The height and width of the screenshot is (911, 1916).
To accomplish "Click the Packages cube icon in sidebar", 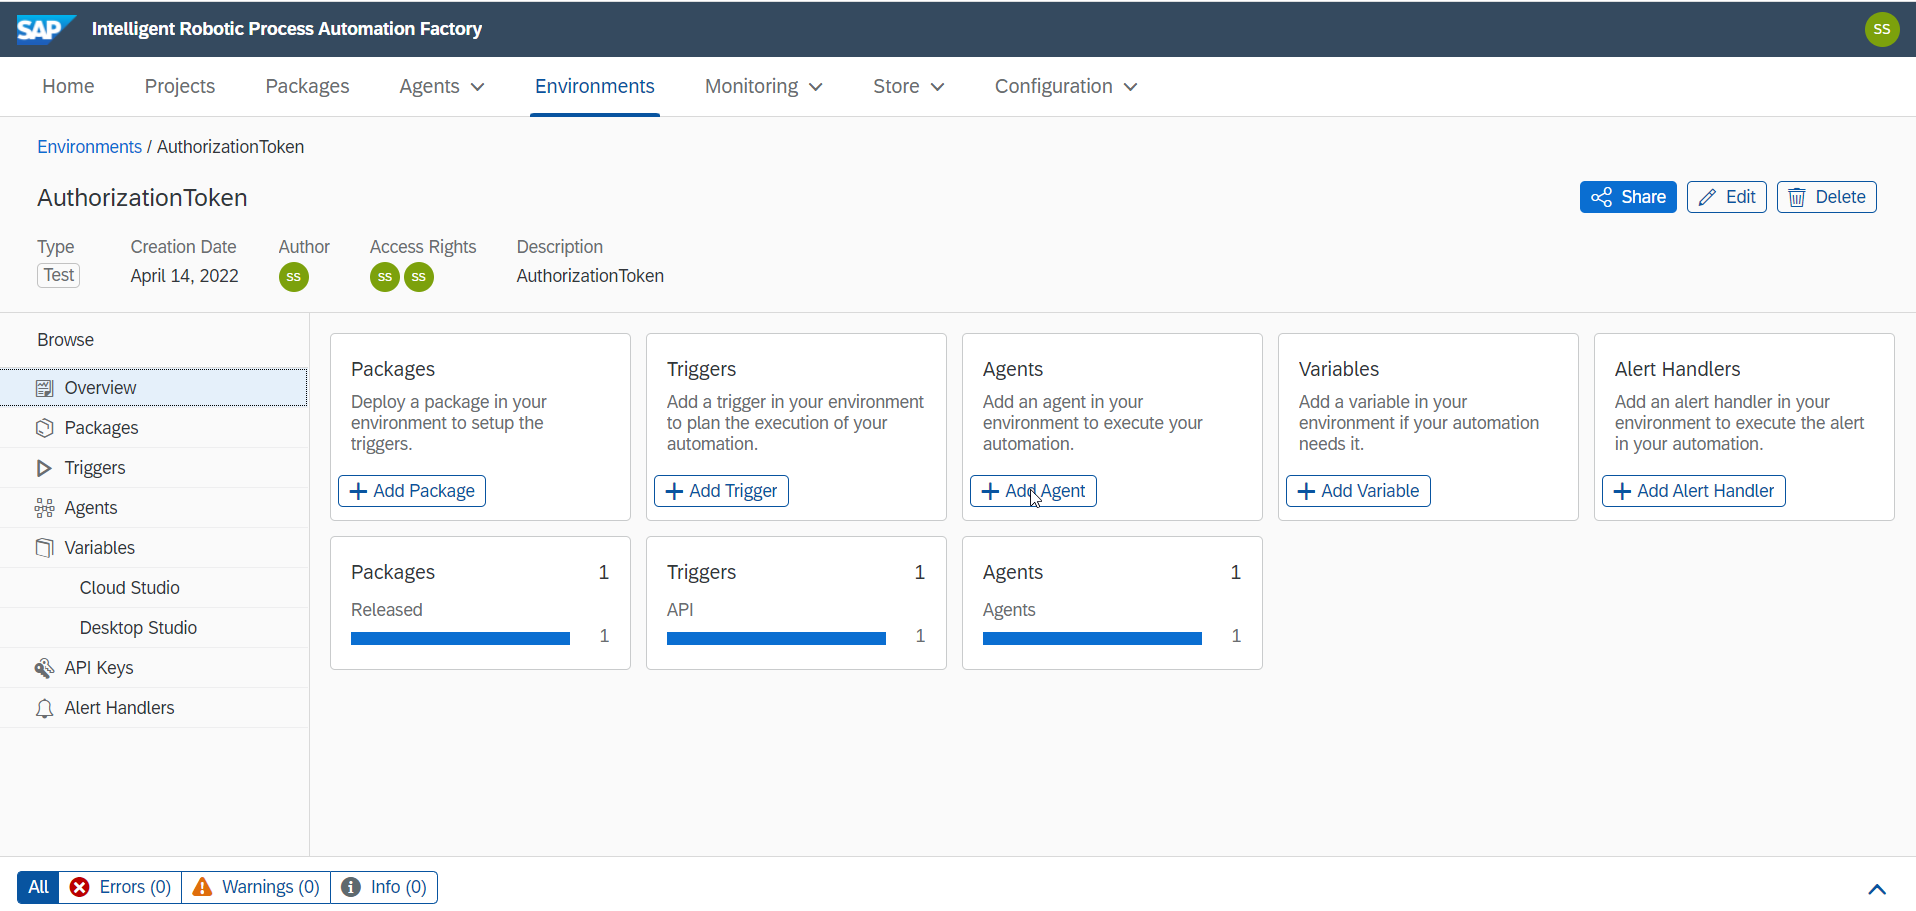I will coord(44,428).
